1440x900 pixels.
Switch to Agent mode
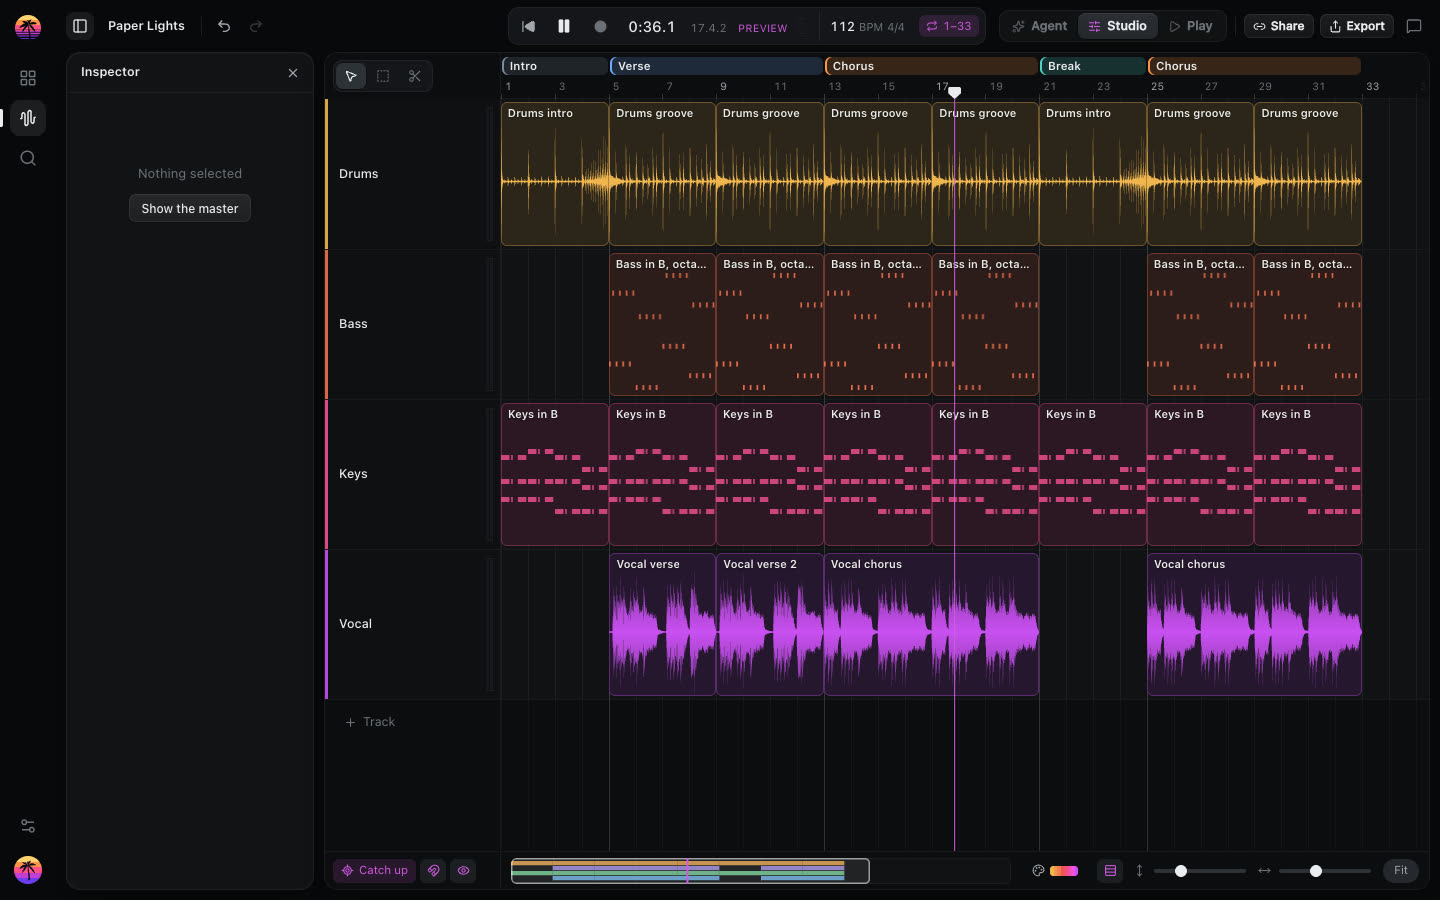tap(1040, 26)
